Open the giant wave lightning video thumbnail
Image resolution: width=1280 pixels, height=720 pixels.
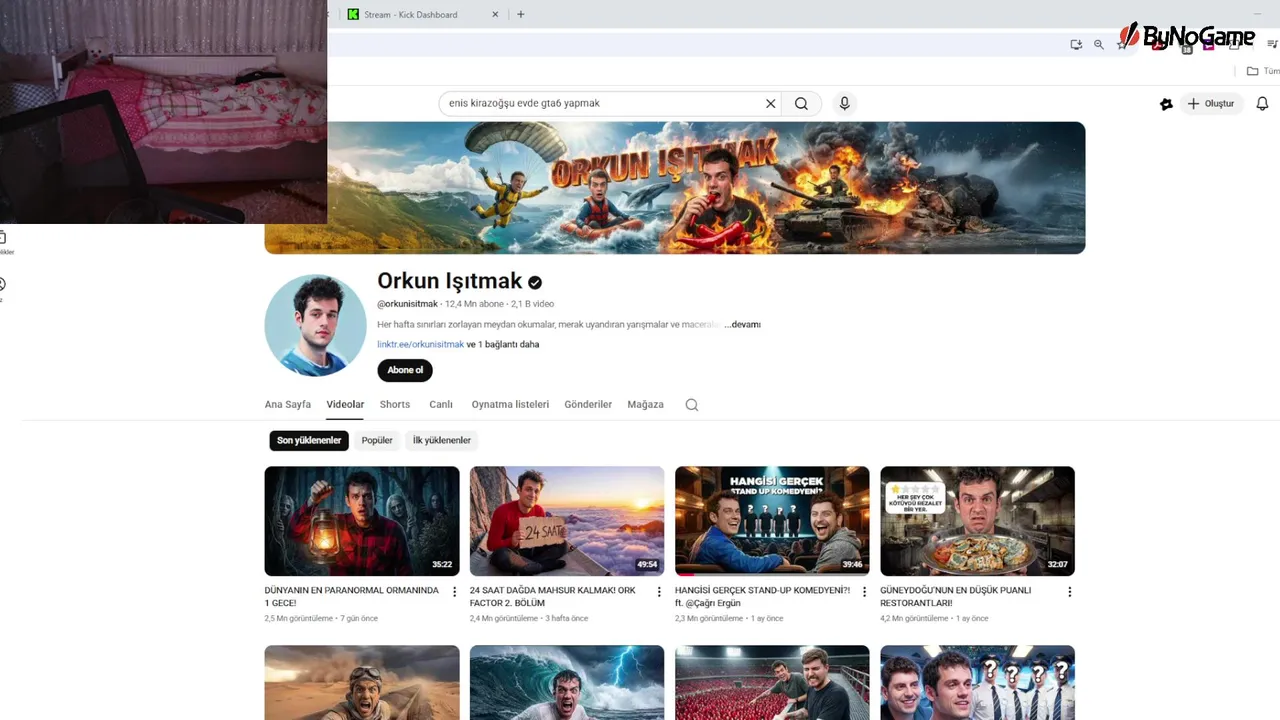pyautogui.click(x=567, y=682)
